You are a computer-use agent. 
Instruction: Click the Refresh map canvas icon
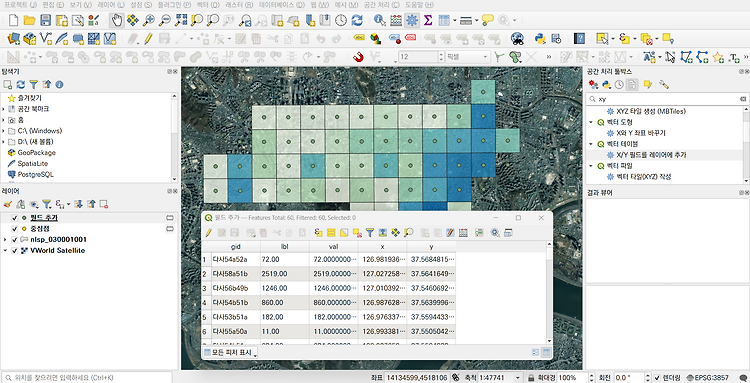[357, 20]
